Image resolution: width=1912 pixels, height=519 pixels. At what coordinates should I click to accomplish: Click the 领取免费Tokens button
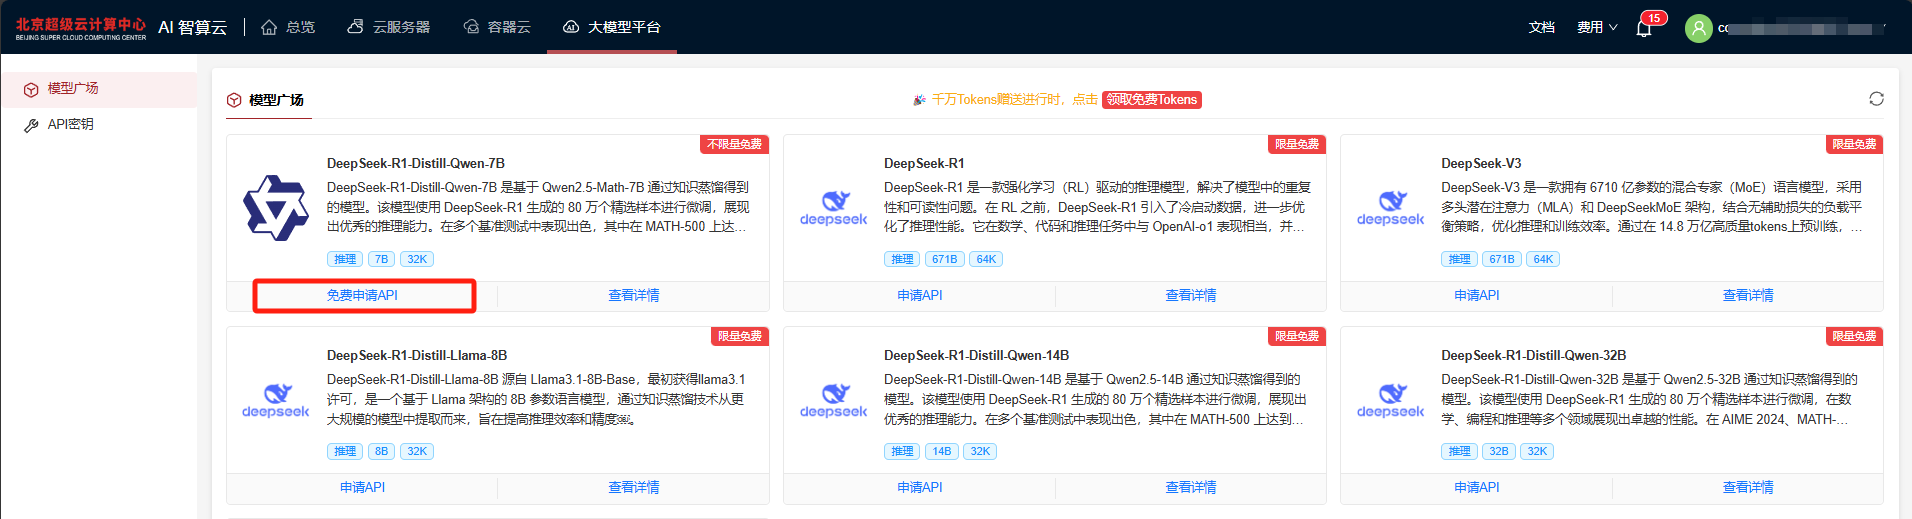(1152, 100)
